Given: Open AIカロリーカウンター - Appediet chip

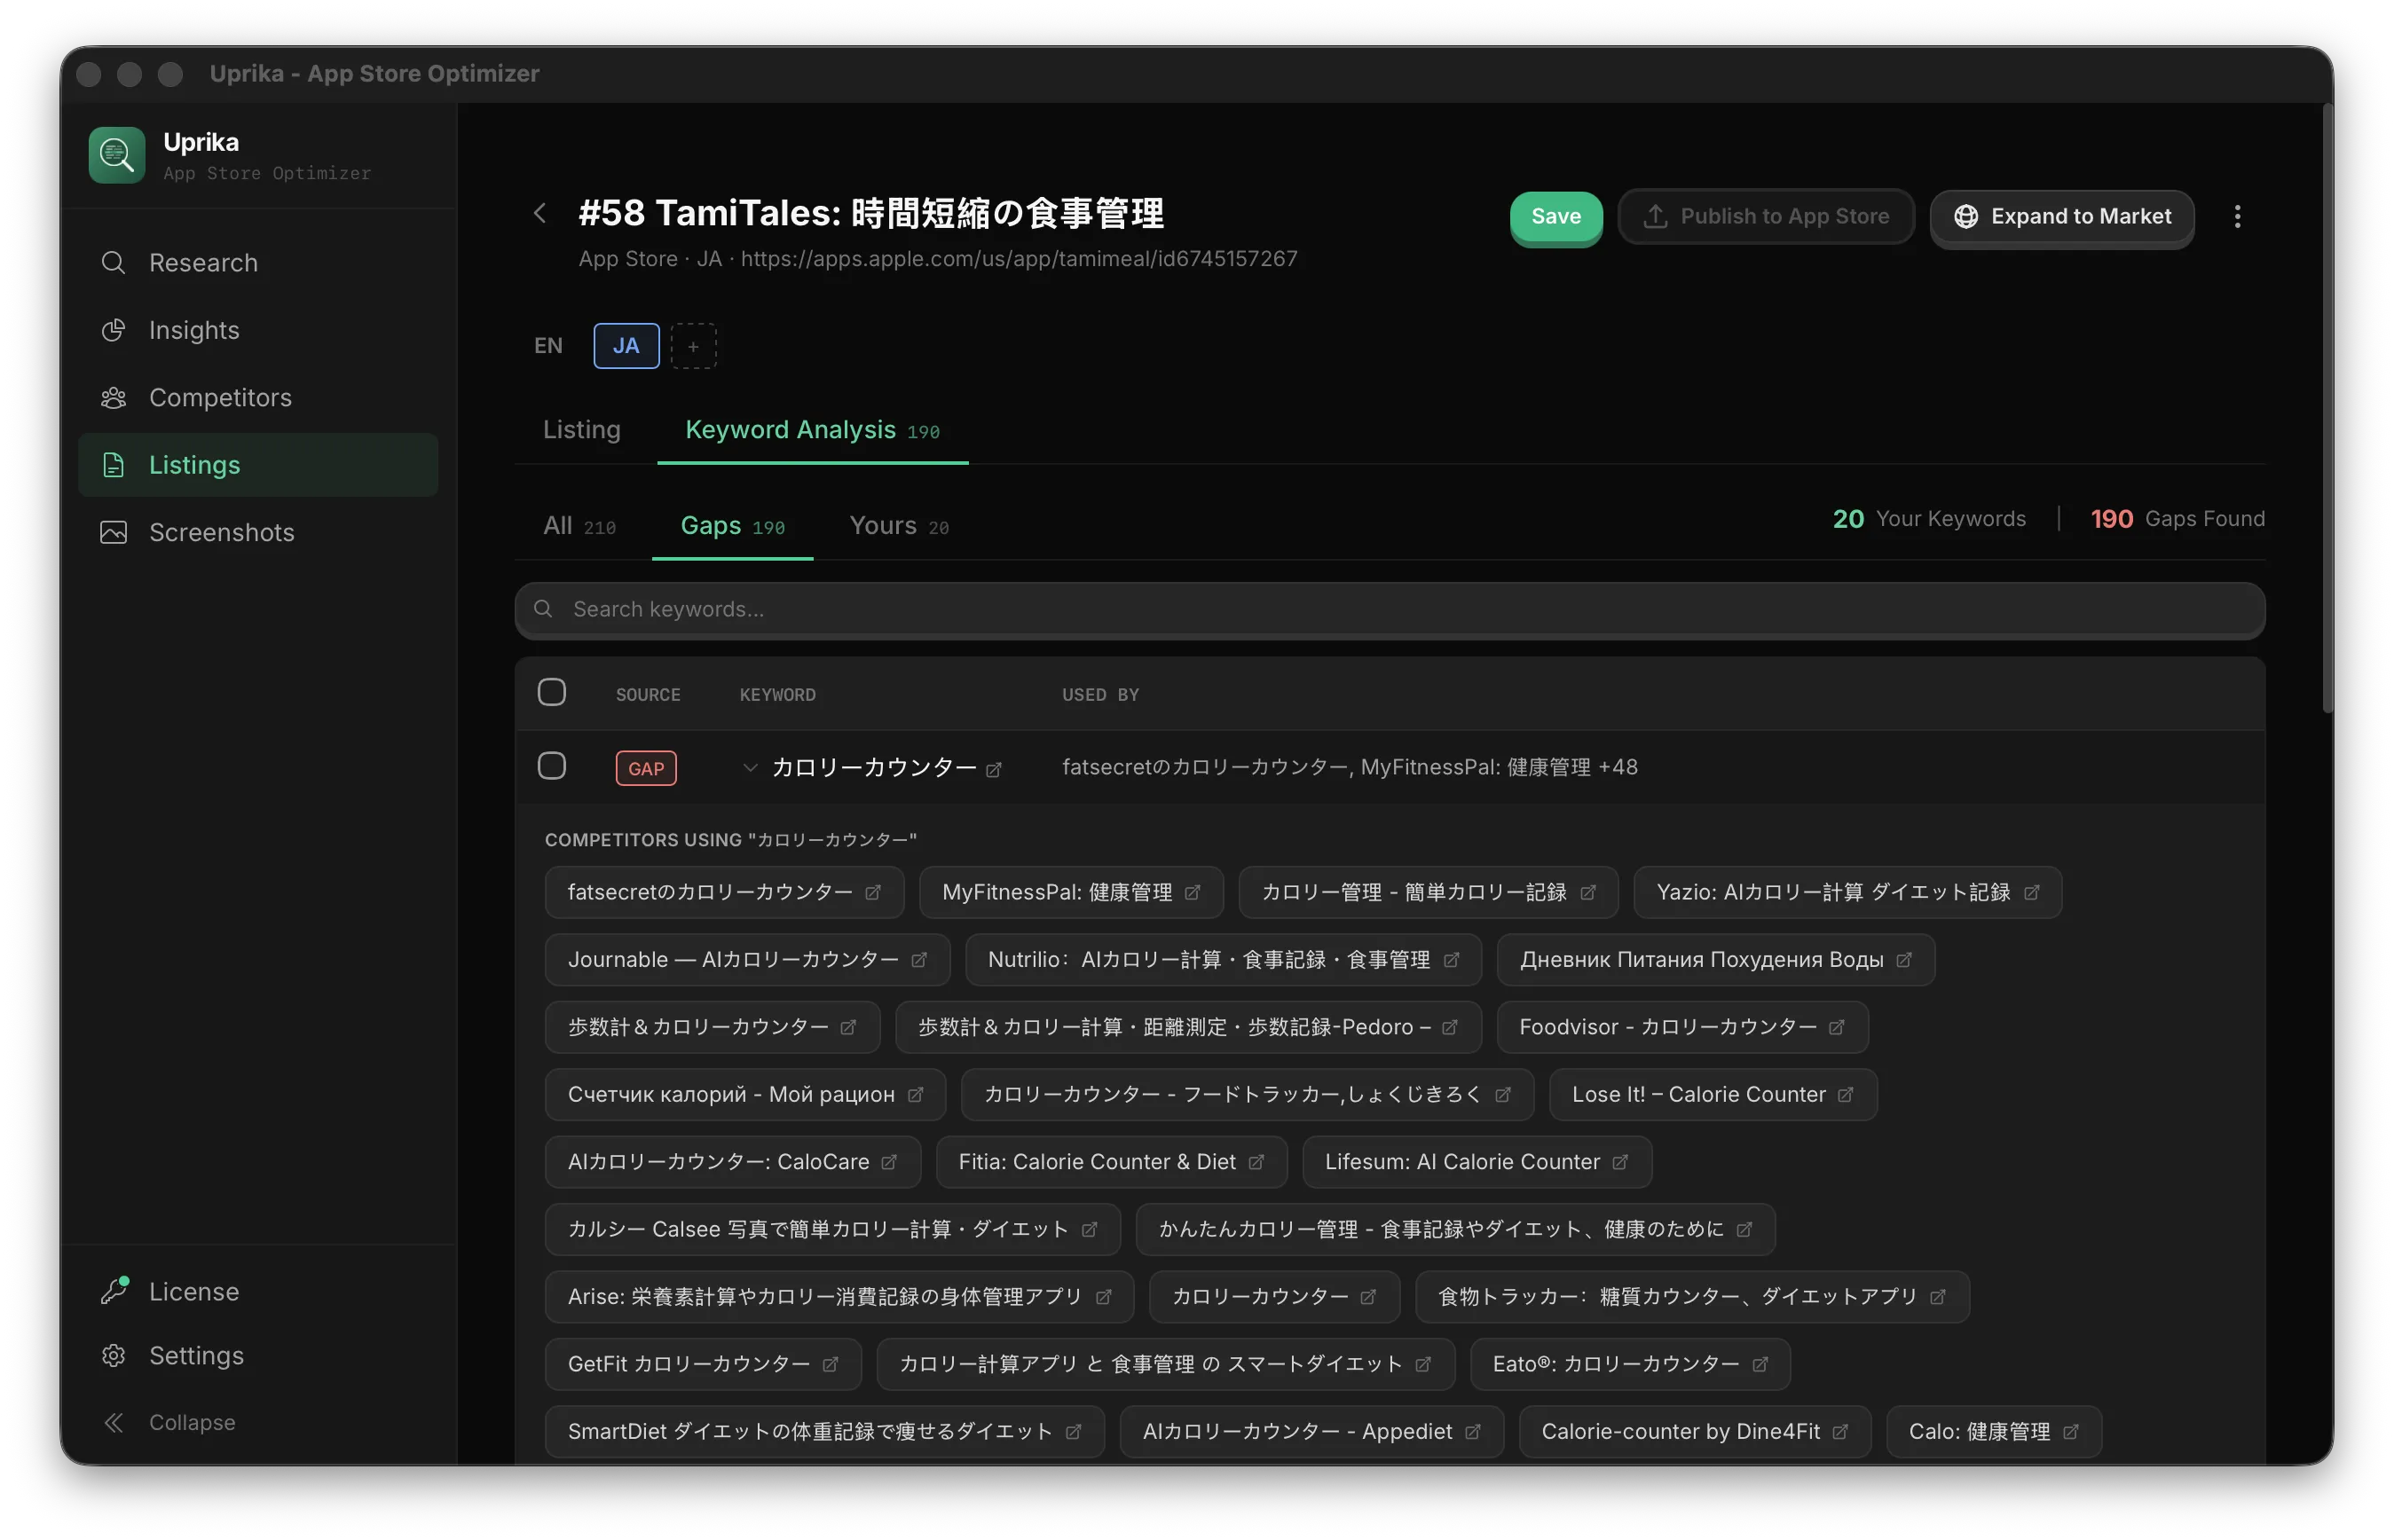Looking at the screenshot, I should [1311, 1432].
